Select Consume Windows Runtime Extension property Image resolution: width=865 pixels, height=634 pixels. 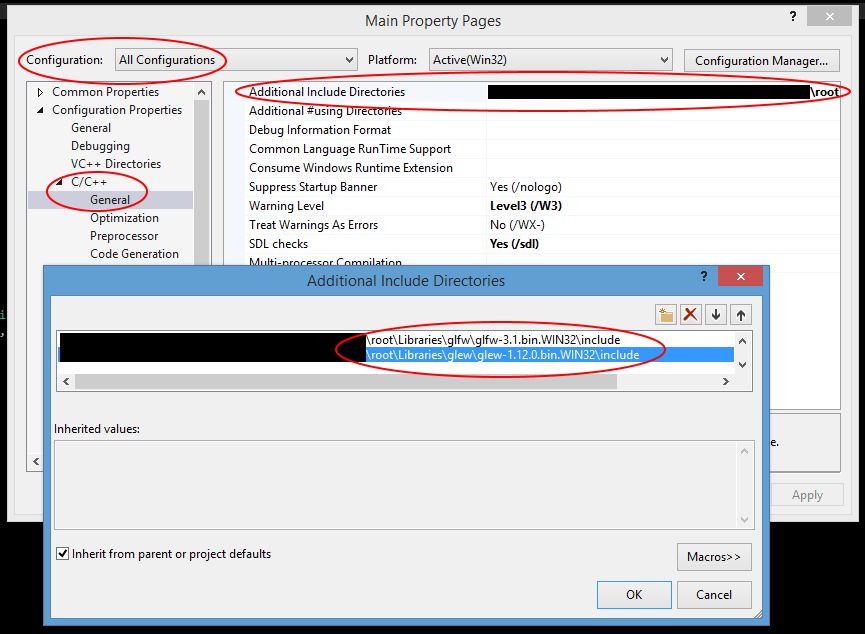pos(351,168)
